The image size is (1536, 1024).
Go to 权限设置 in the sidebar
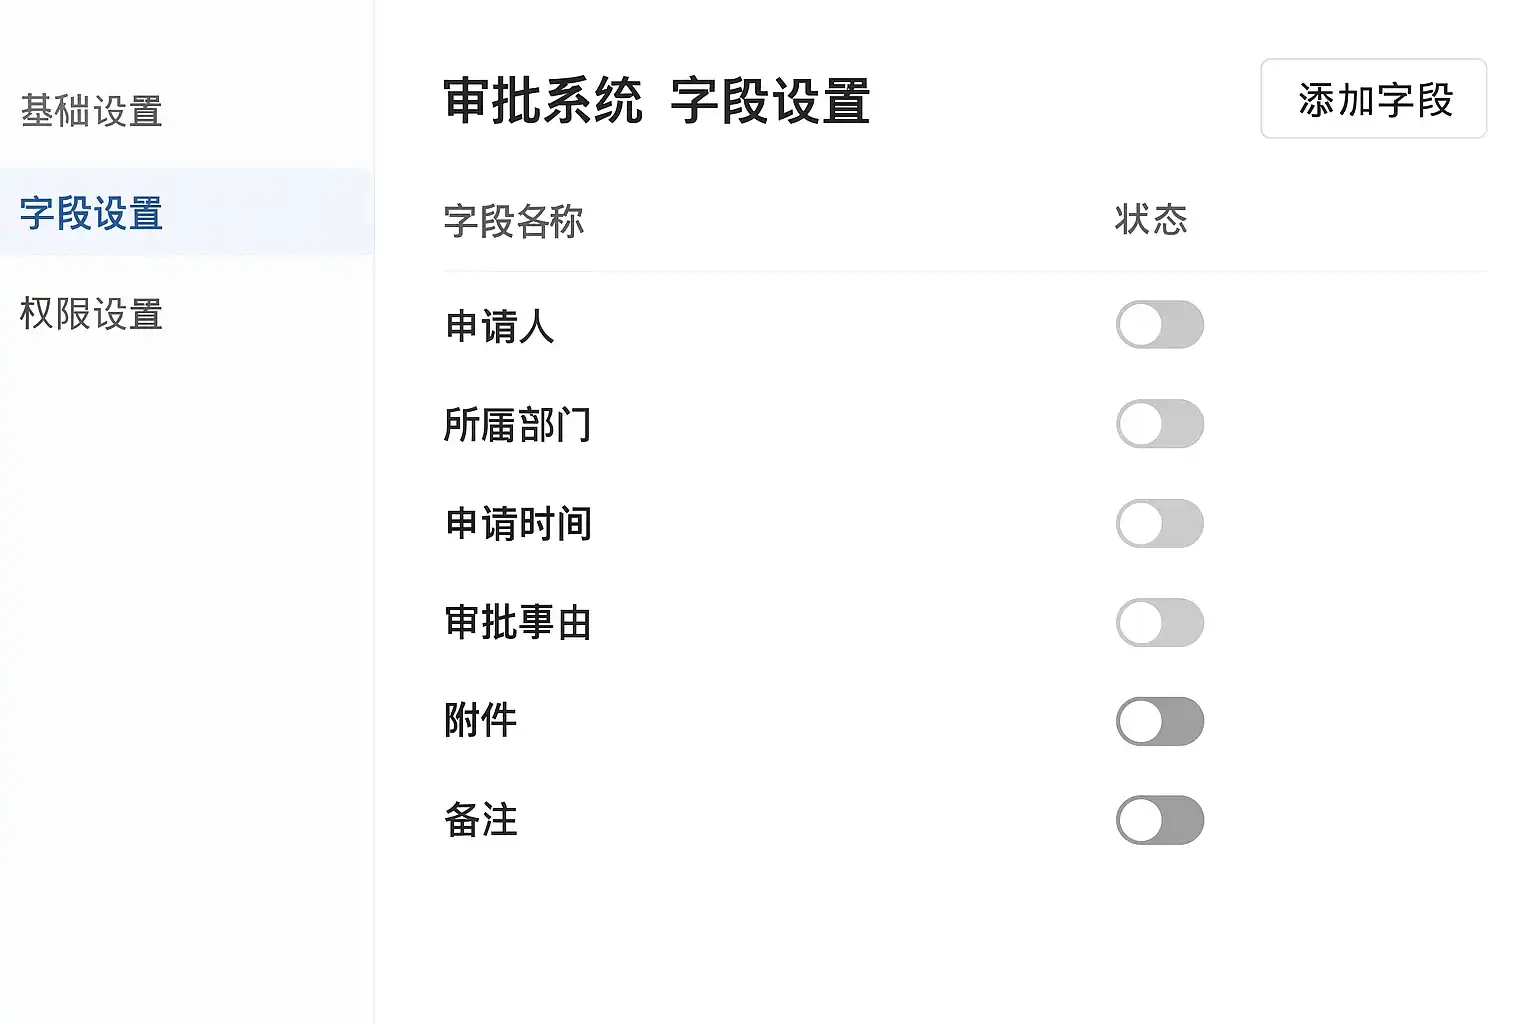coord(91,314)
